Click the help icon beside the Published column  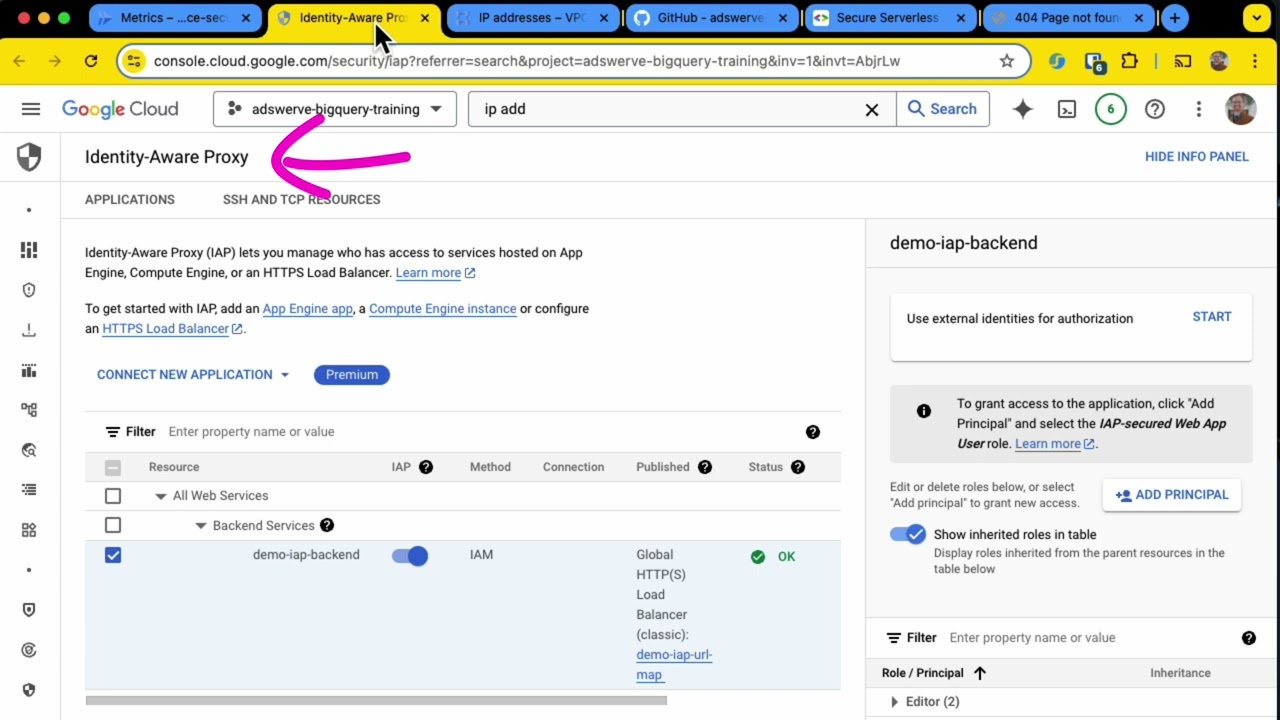click(705, 467)
